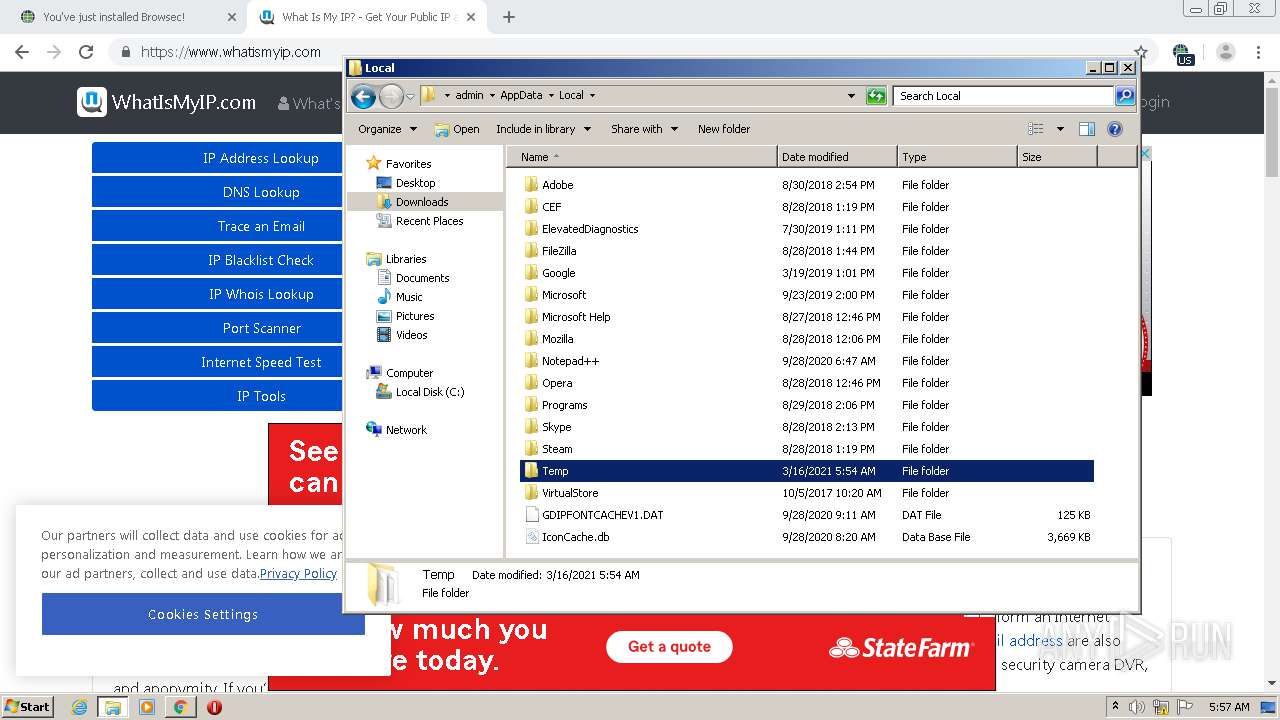The width and height of the screenshot is (1280, 720).
Task: Expand the AppData breadcrumb arrow
Action: (550, 96)
